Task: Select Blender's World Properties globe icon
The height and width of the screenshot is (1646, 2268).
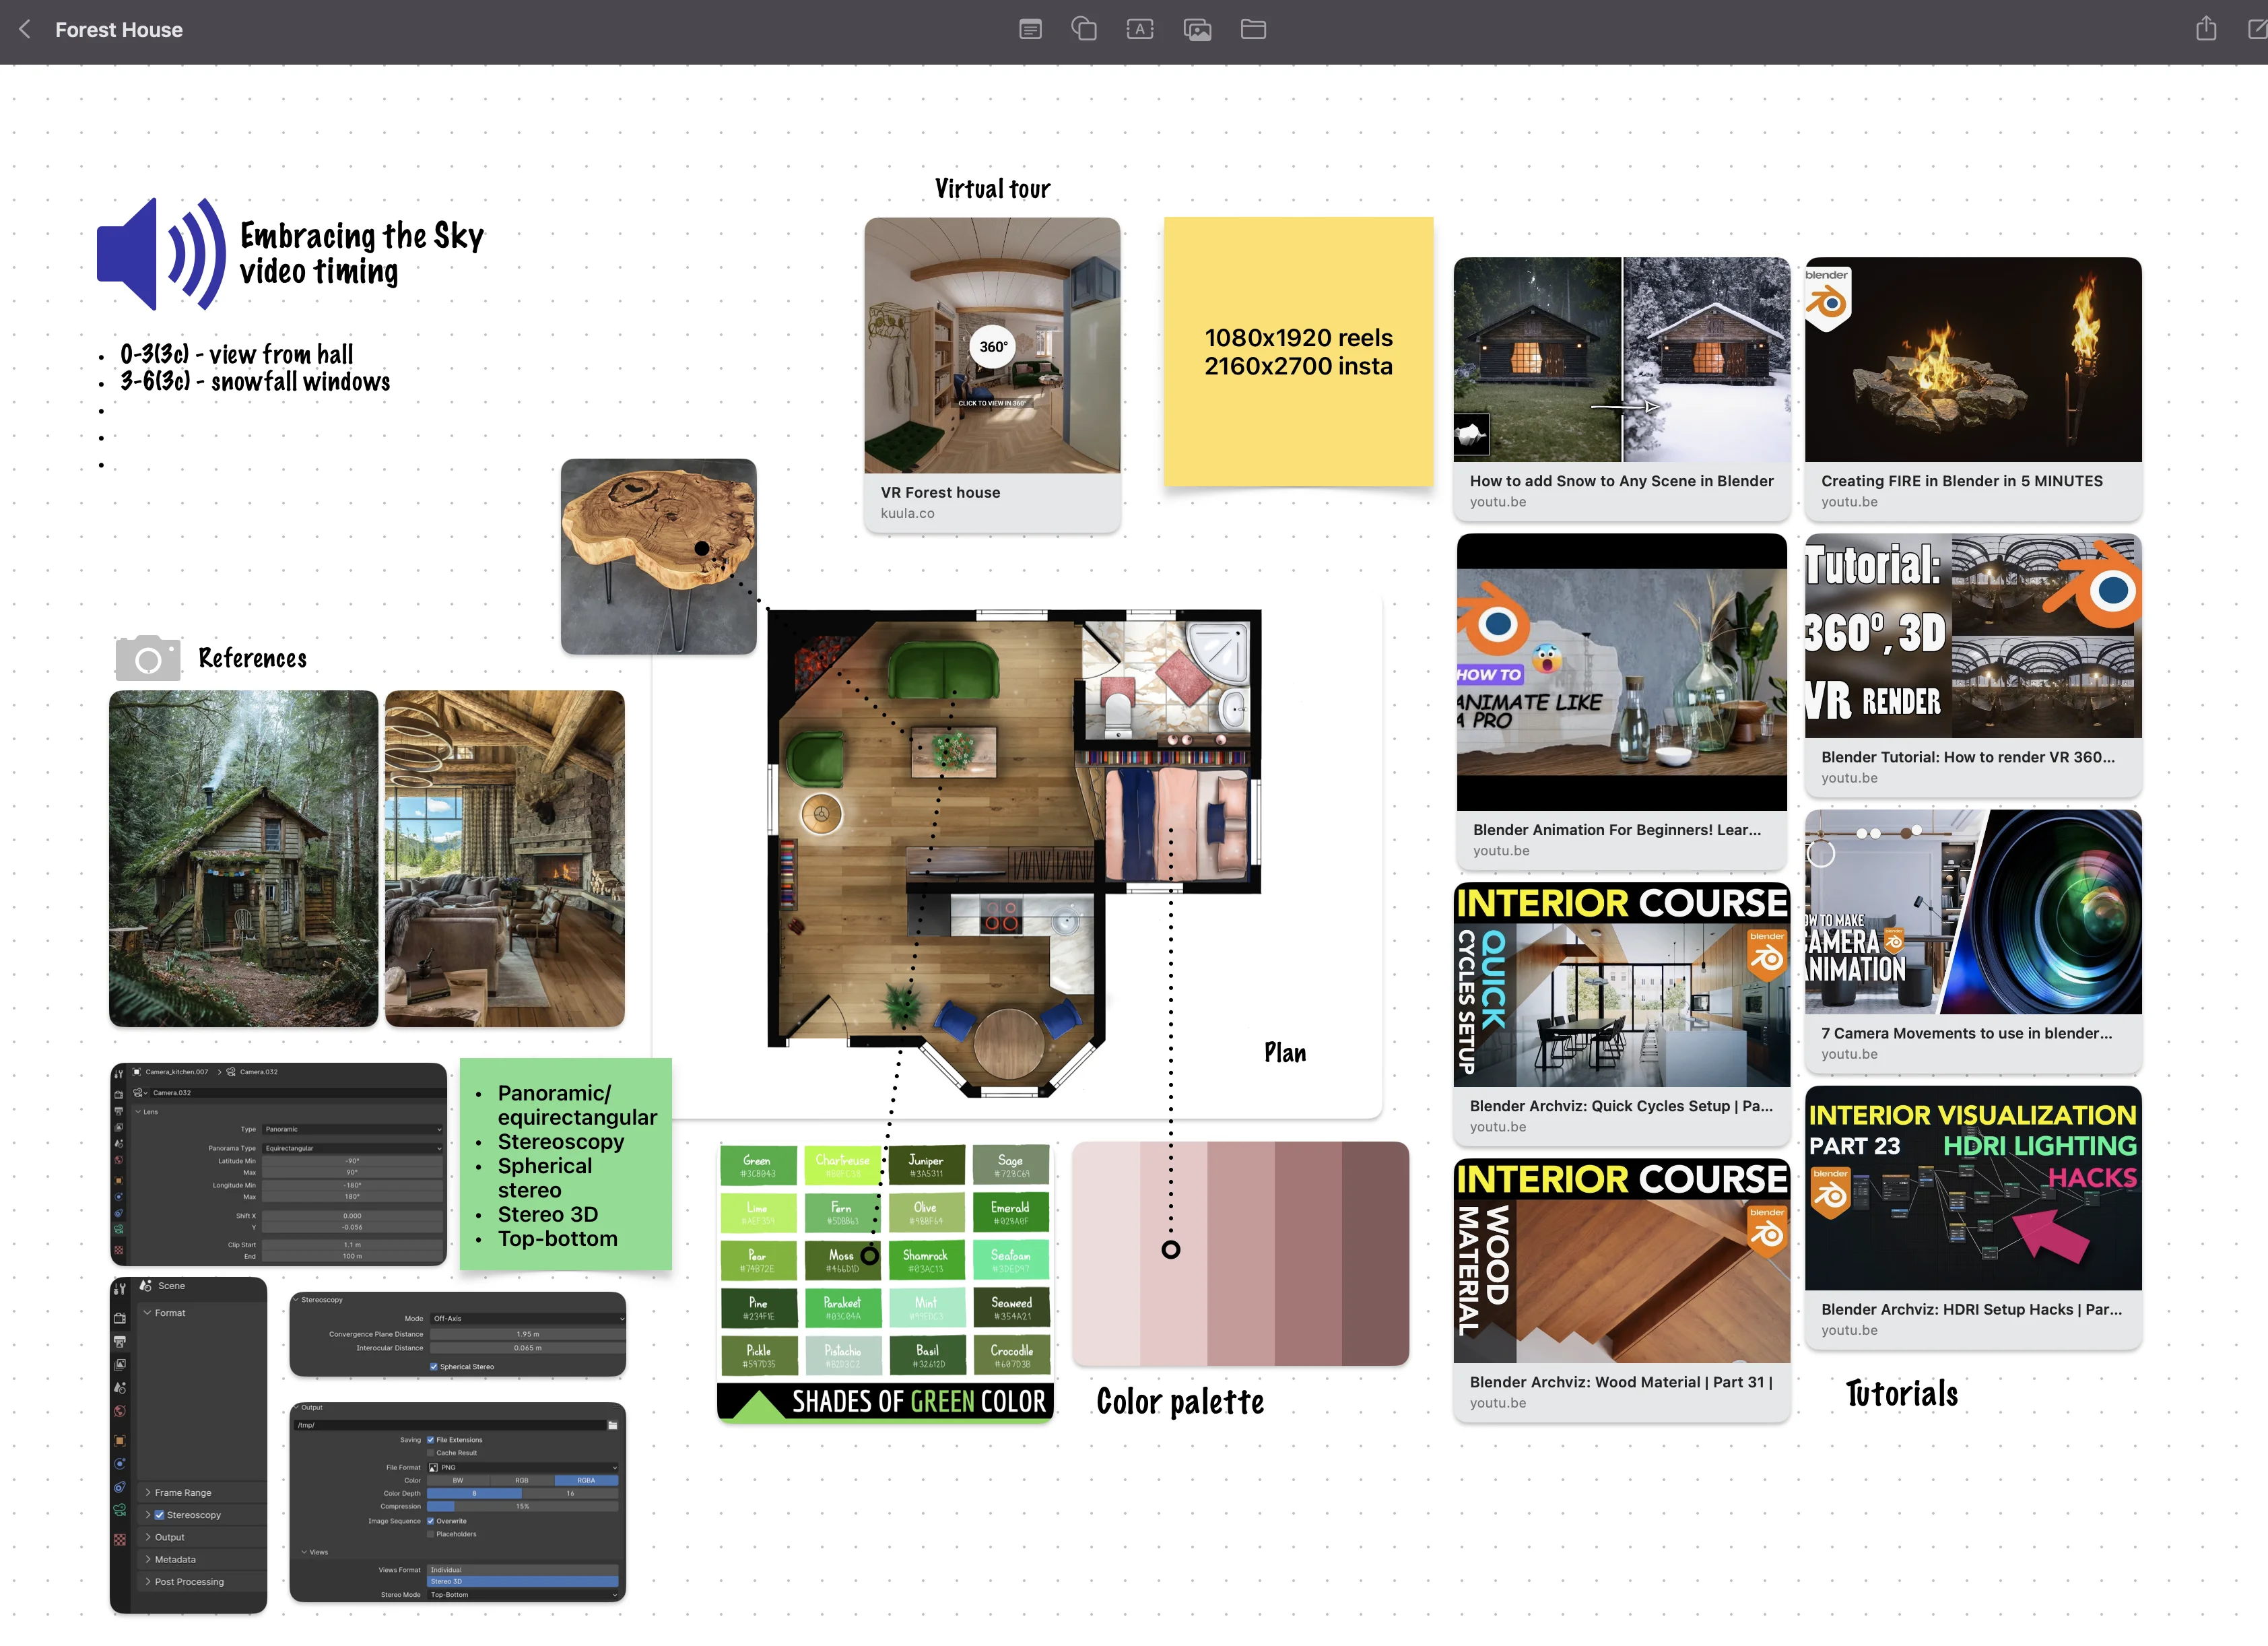Action: click(120, 1412)
